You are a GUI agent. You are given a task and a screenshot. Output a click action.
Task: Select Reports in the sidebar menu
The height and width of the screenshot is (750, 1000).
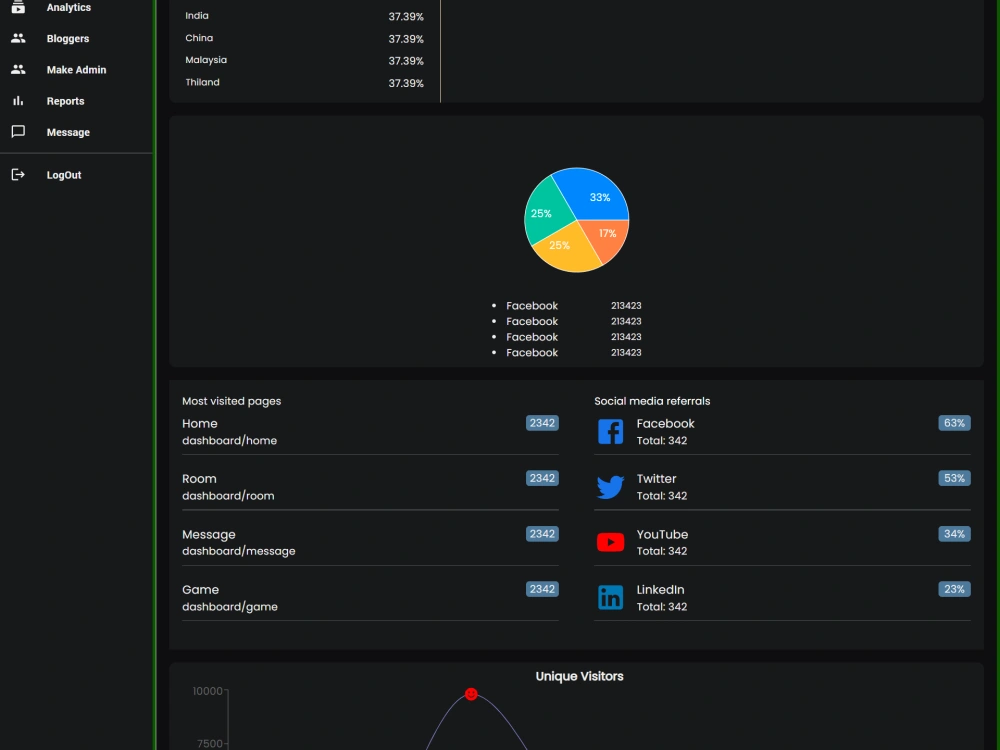pos(66,100)
